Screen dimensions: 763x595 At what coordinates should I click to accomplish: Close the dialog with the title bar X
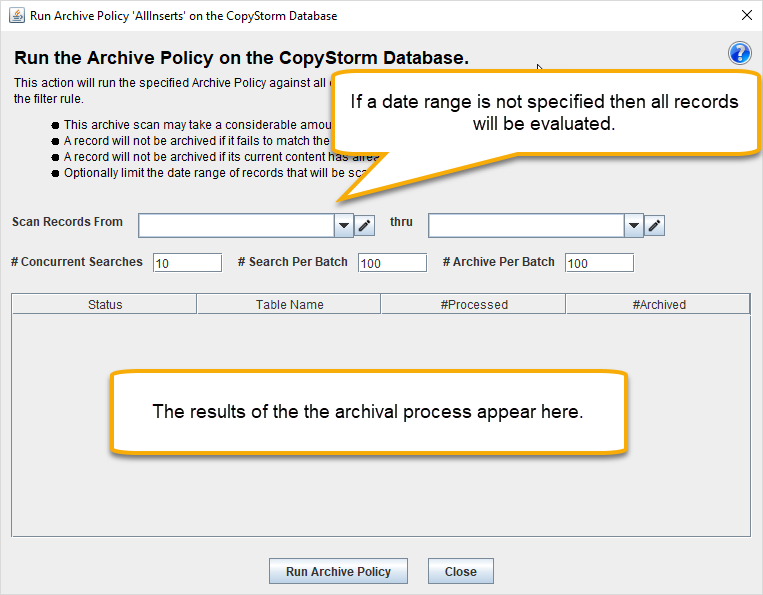pyautogui.click(x=747, y=16)
